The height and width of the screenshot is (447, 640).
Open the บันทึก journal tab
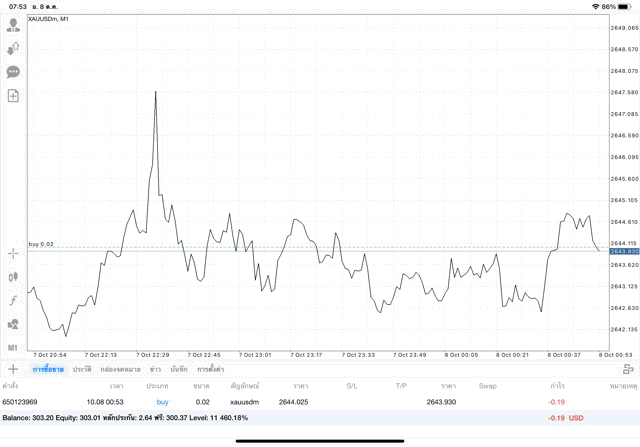[x=179, y=369]
